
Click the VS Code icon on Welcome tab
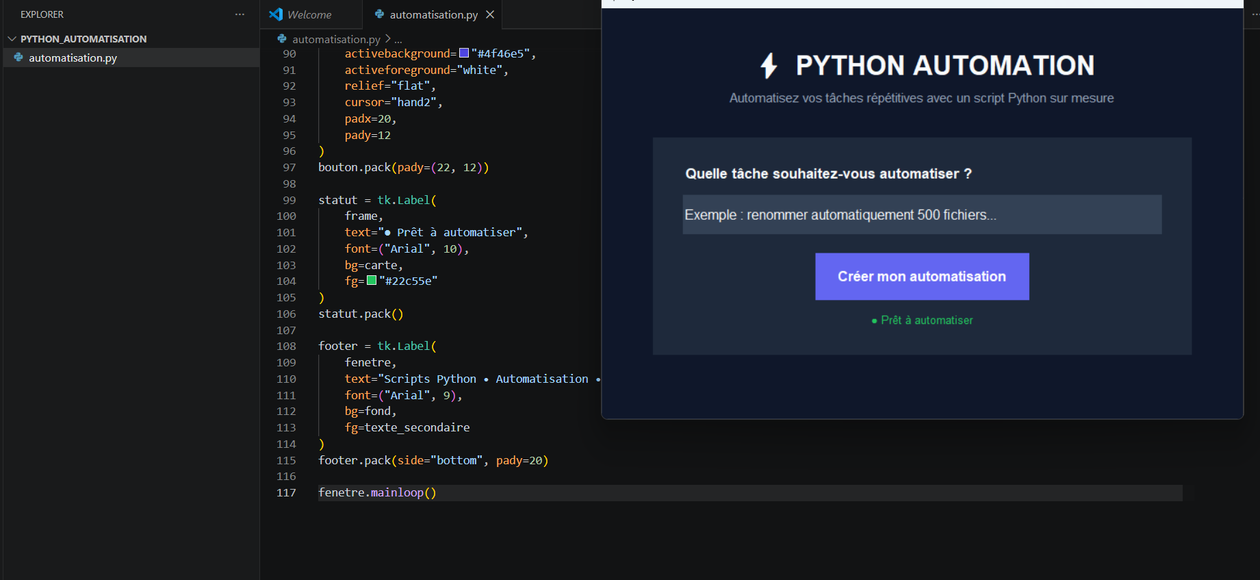click(x=277, y=15)
